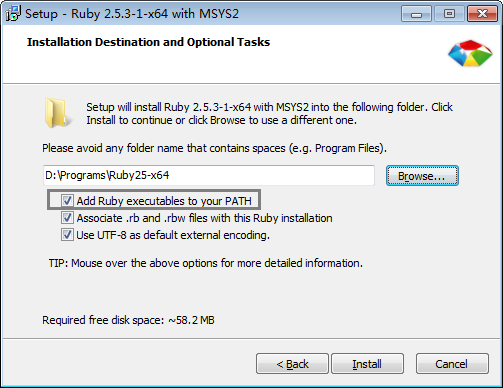The height and width of the screenshot is (388, 503).
Task: Disable UTF-8 default external encoding checkbox
Action: (x=67, y=235)
